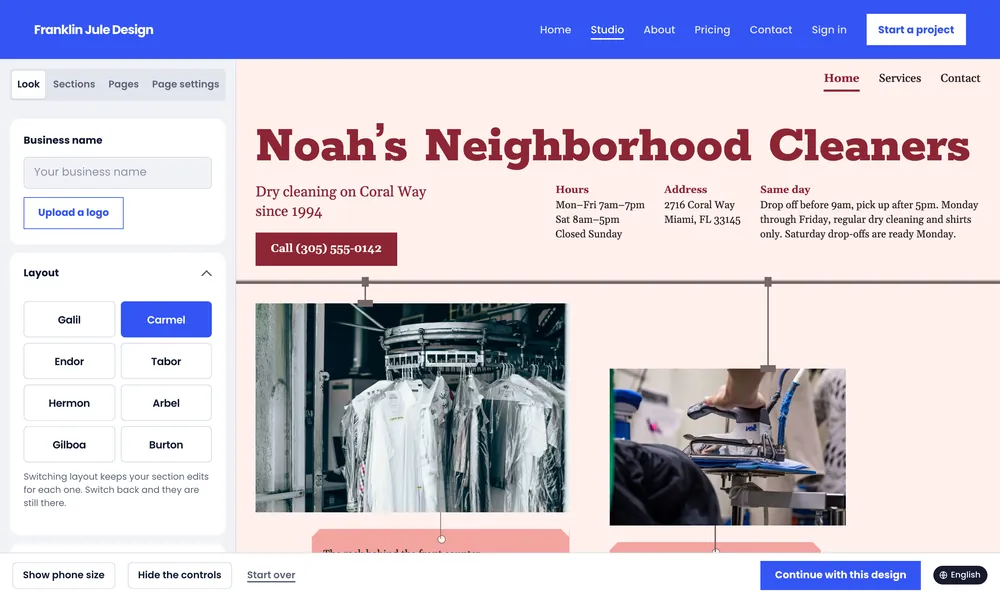
Task: Choose the Tabor layout option
Action: (x=166, y=361)
